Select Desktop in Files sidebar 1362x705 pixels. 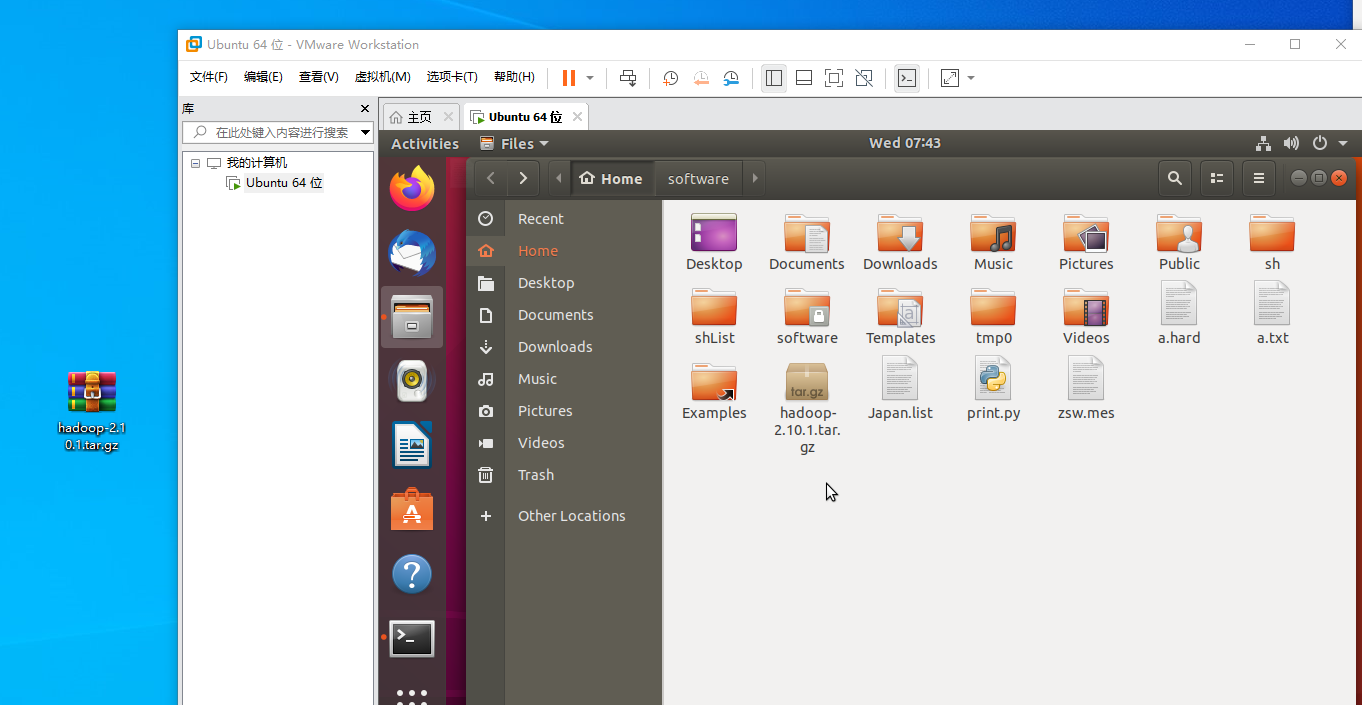pos(564,283)
